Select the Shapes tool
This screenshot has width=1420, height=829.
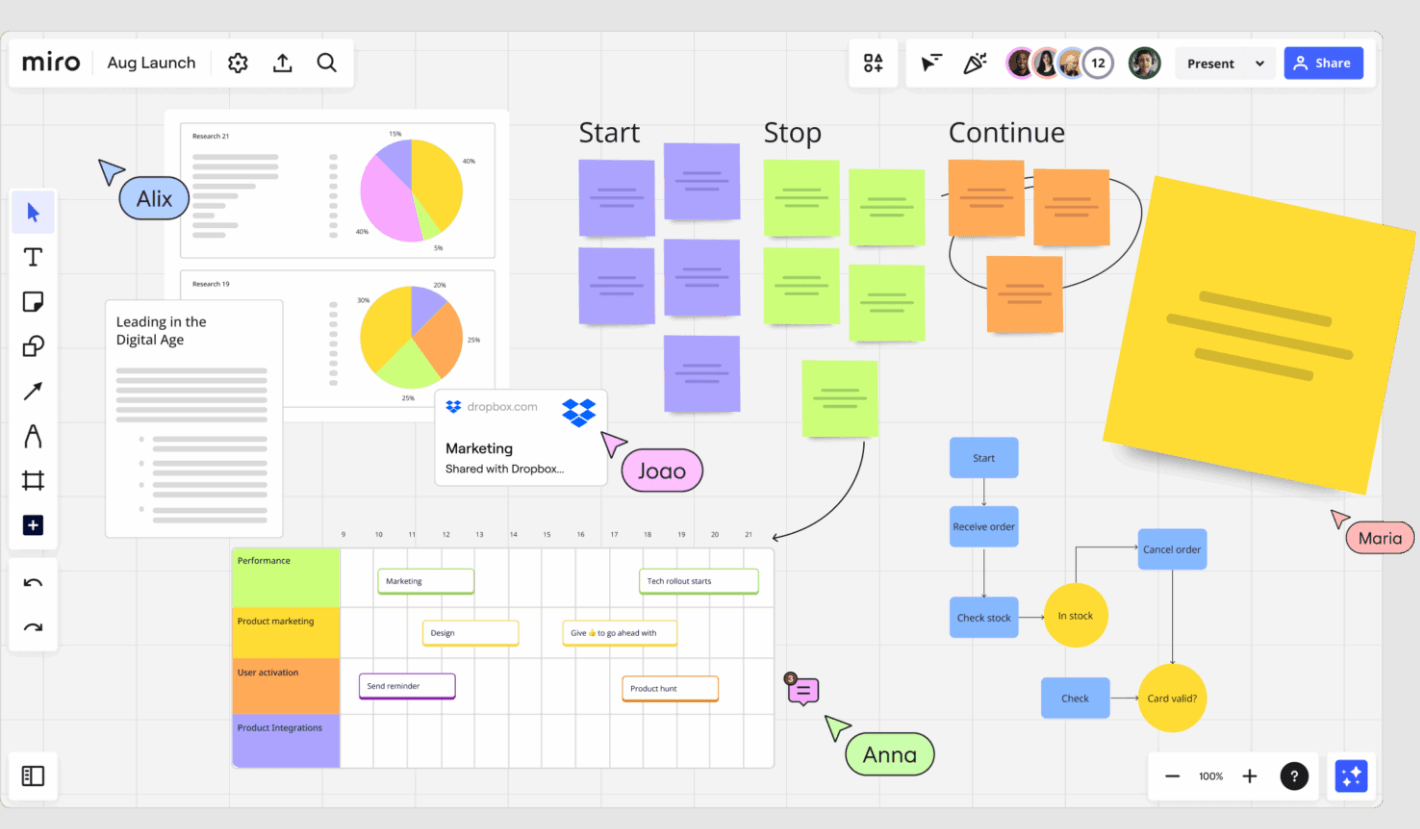(33, 347)
